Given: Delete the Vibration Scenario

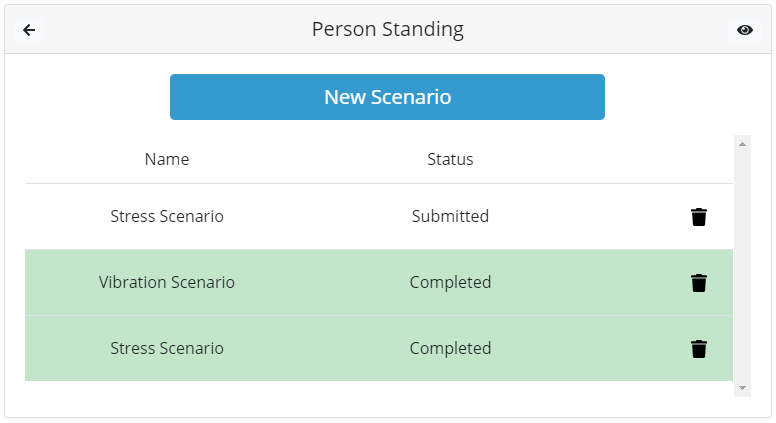Looking at the screenshot, I should [699, 282].
